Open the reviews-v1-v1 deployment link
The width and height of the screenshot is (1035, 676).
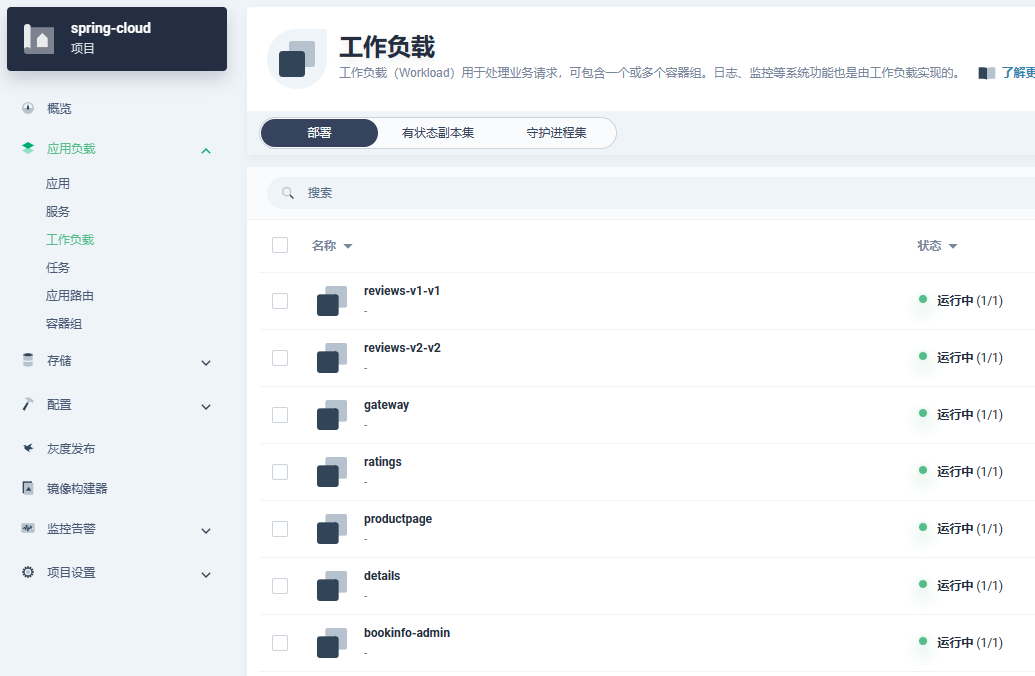point(402,290)
